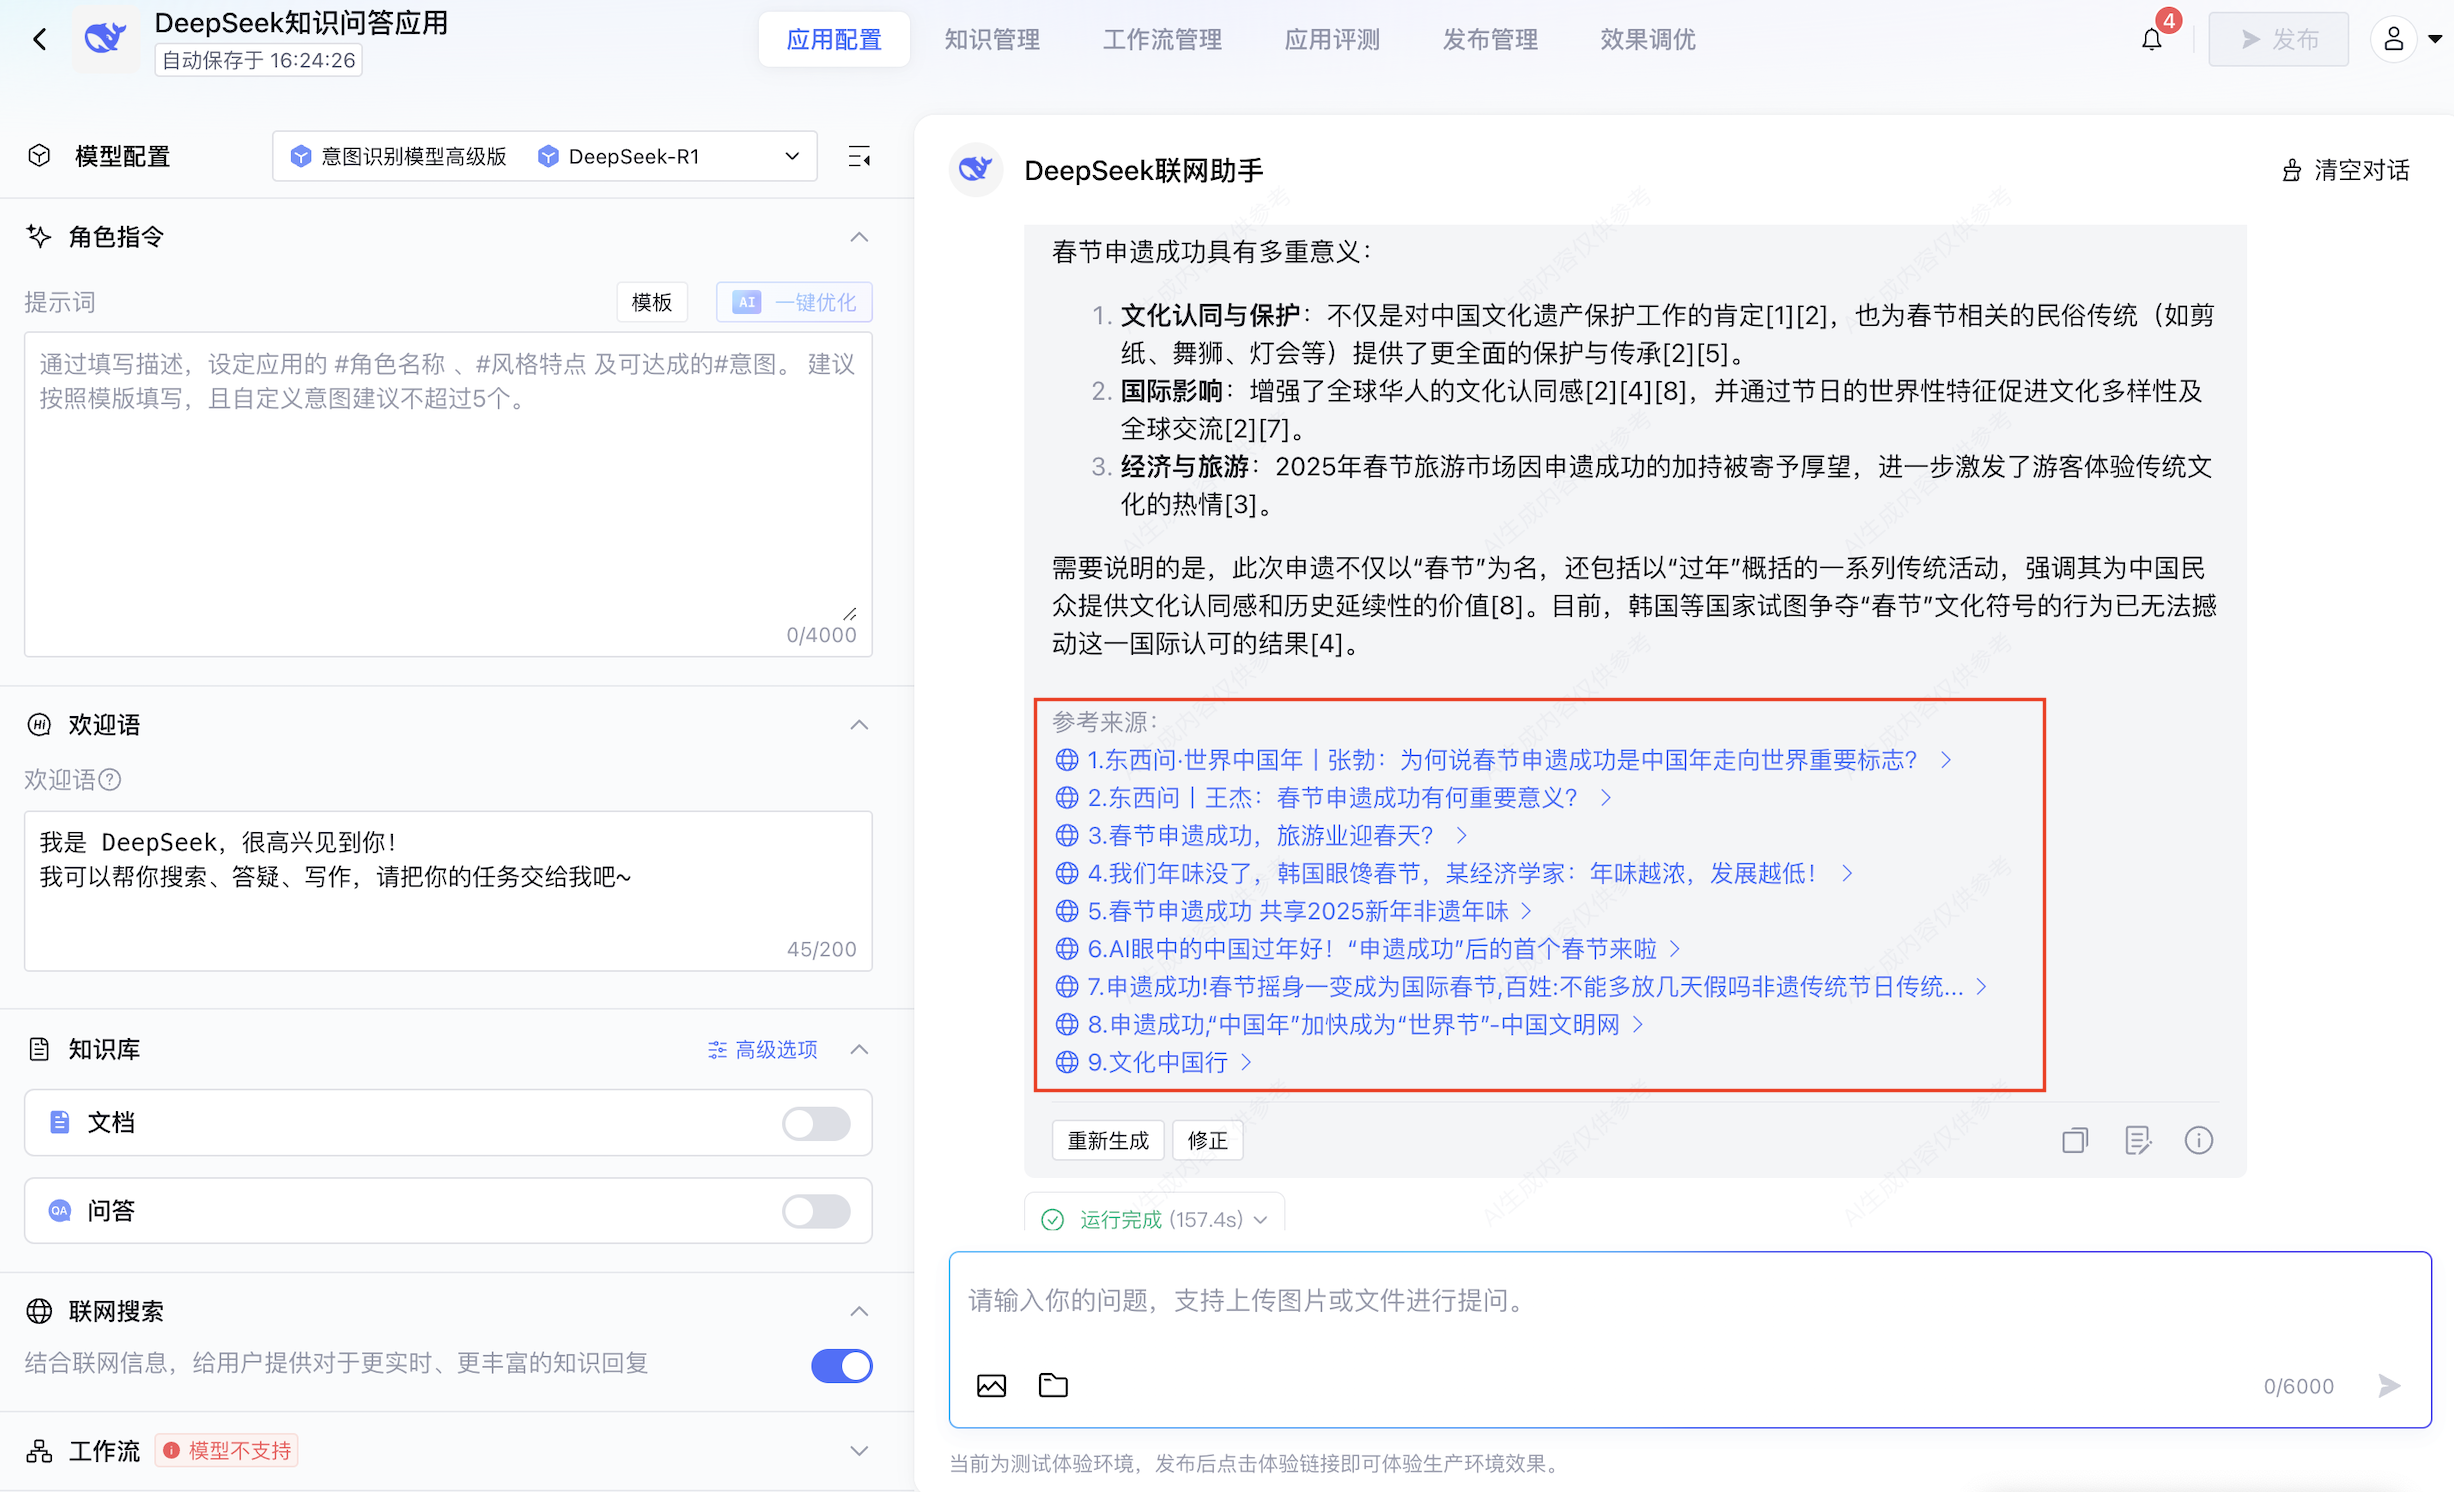The width and height of the screenshot is (2454, 1492).
Task: Upload an image via the picture icon
Action: 991,1385
